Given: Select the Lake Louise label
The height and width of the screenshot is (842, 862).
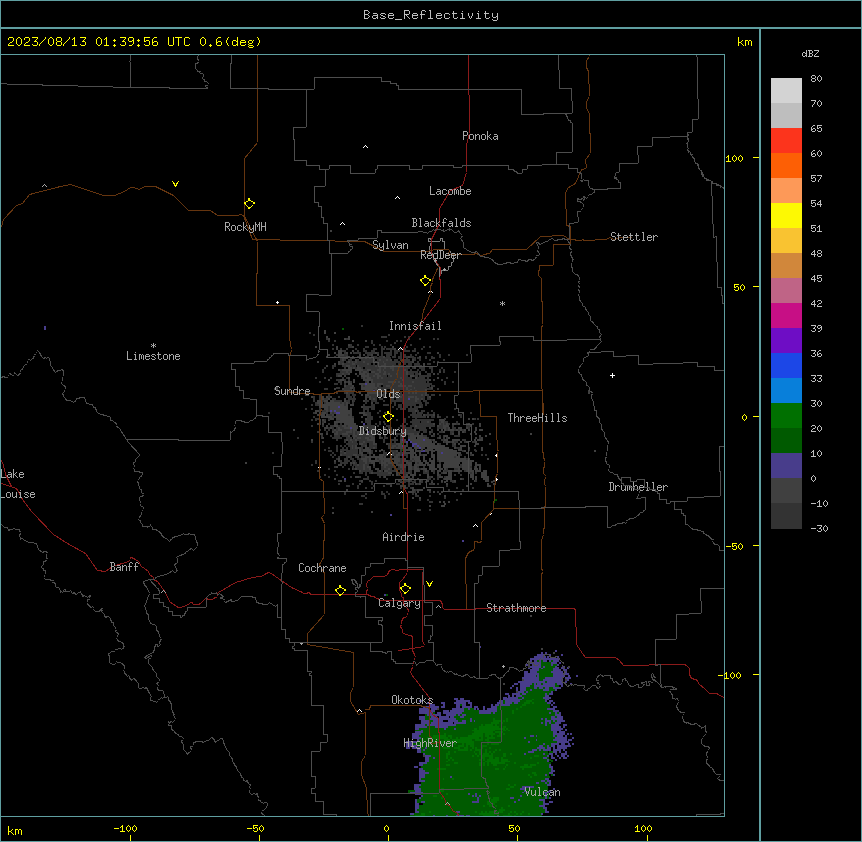Looking at the screenshot, I should click(x=18, y=484).
